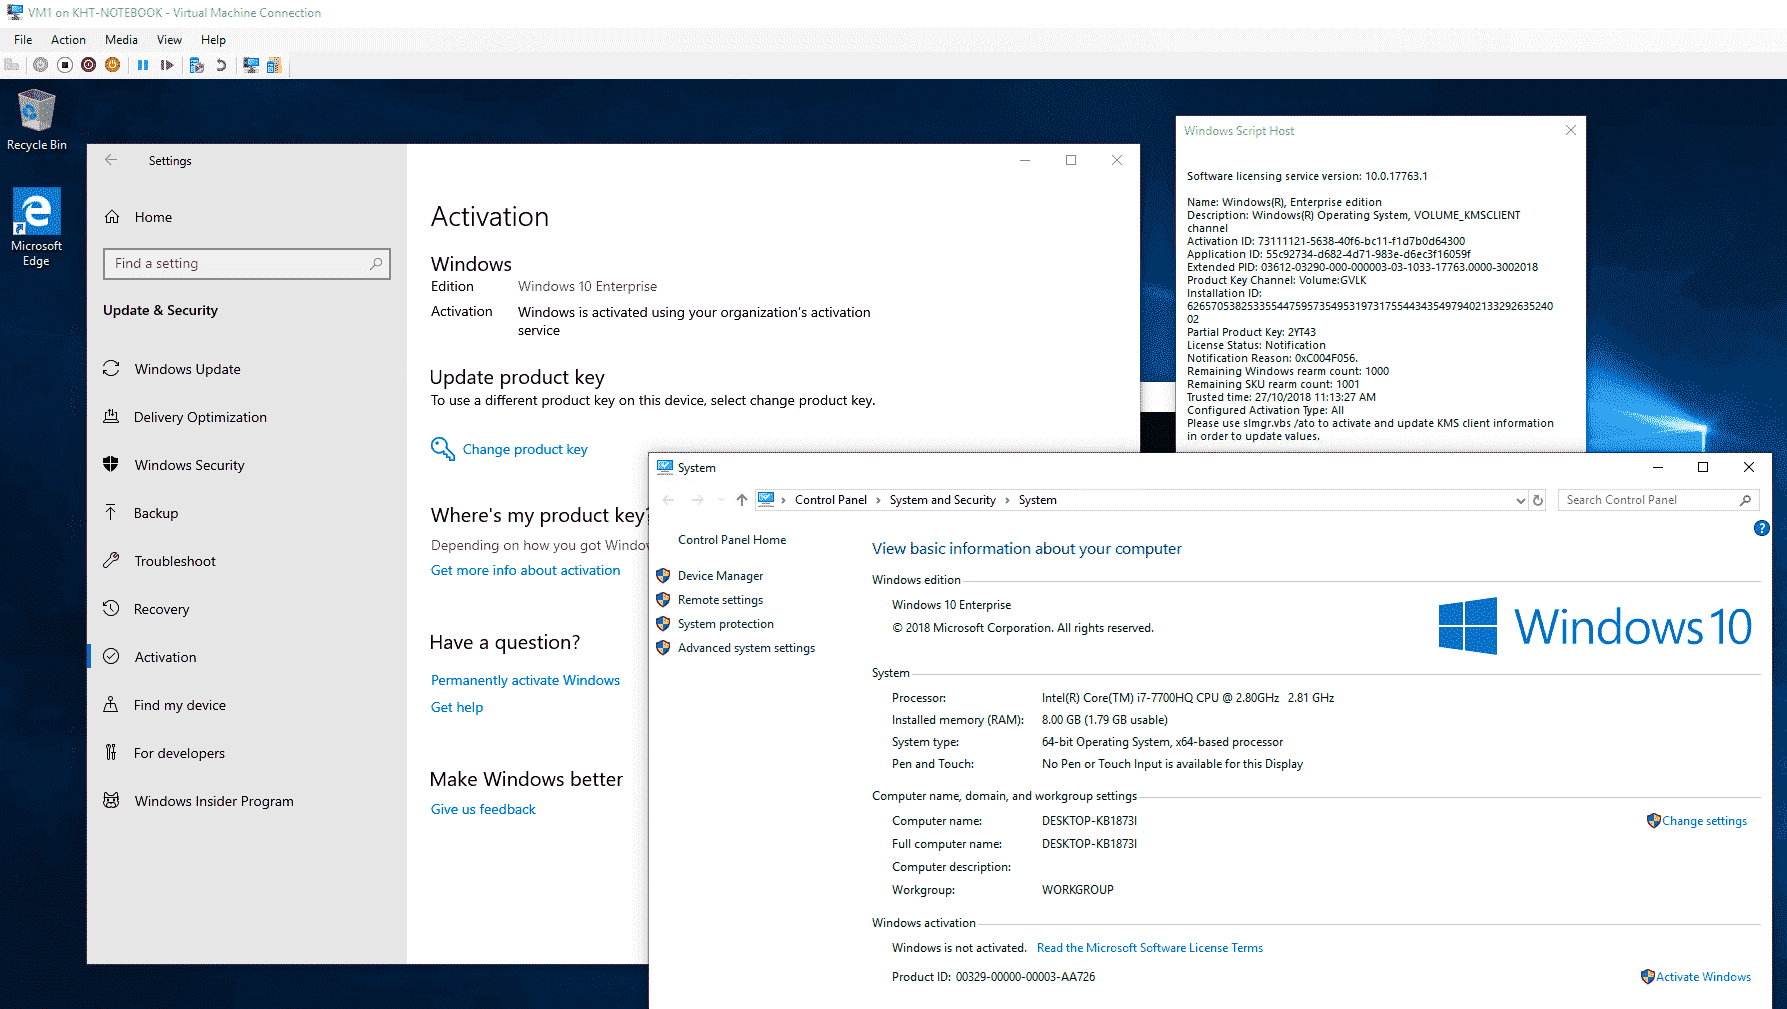This screenshot has width=1787, height=1009.
Task: Click Advanced system settings link
Action: coord(746,648)
